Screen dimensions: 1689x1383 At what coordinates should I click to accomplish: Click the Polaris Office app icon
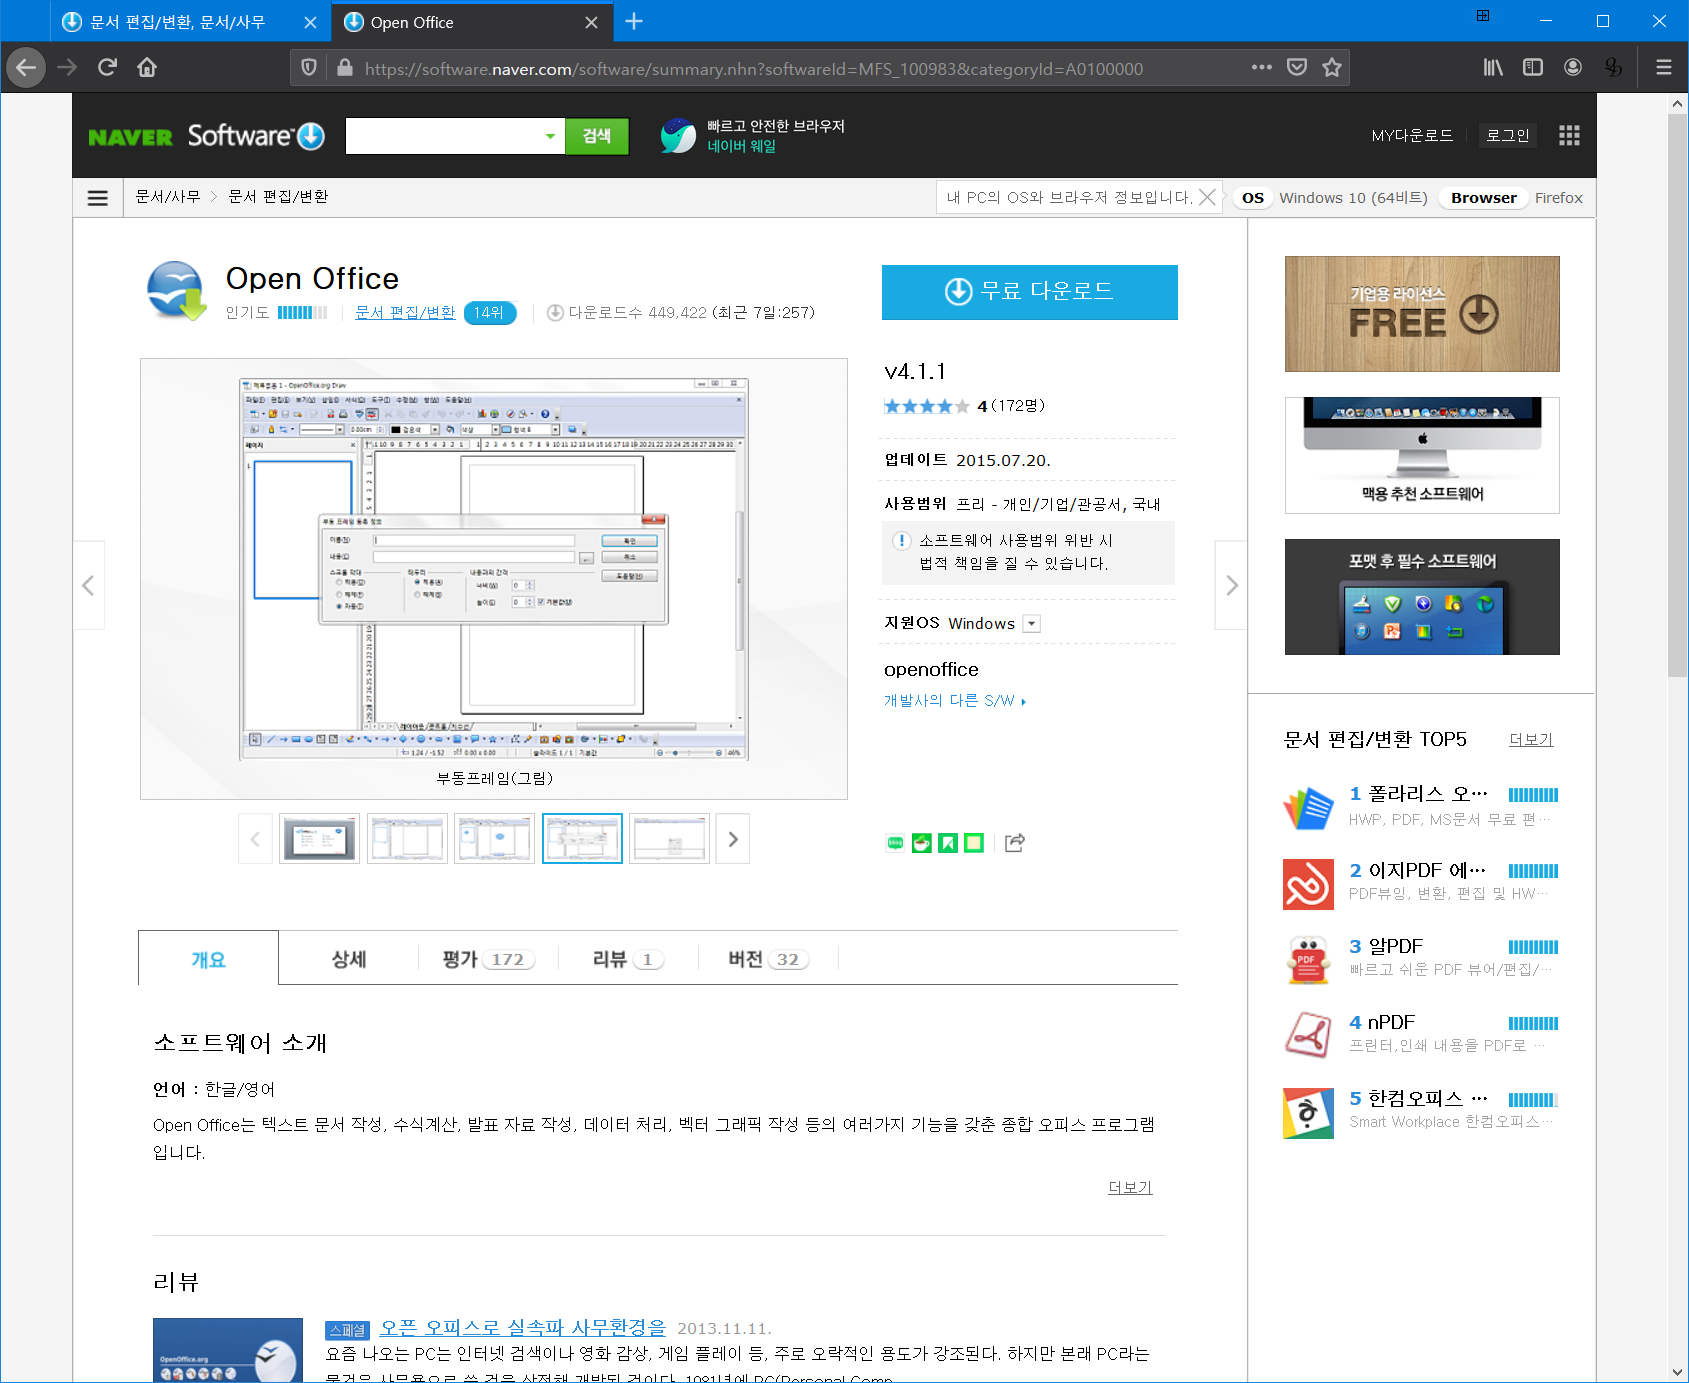click(x=1308, y=808)
